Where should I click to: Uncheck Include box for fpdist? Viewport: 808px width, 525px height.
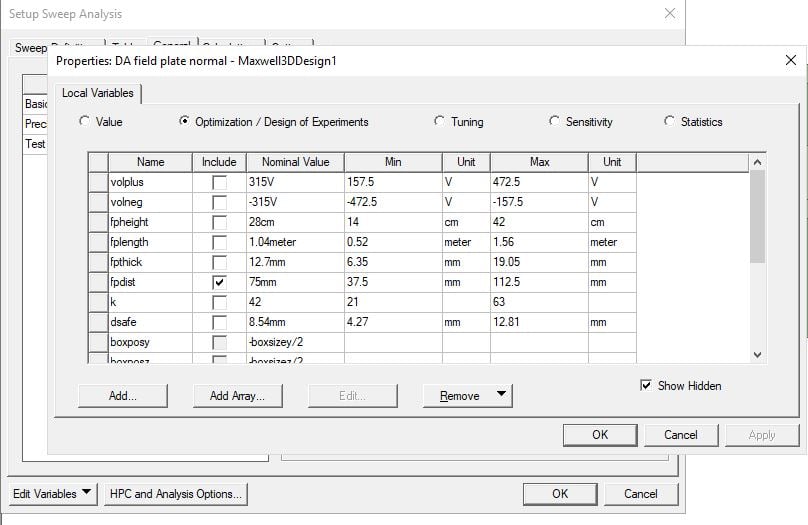point(220,282)
